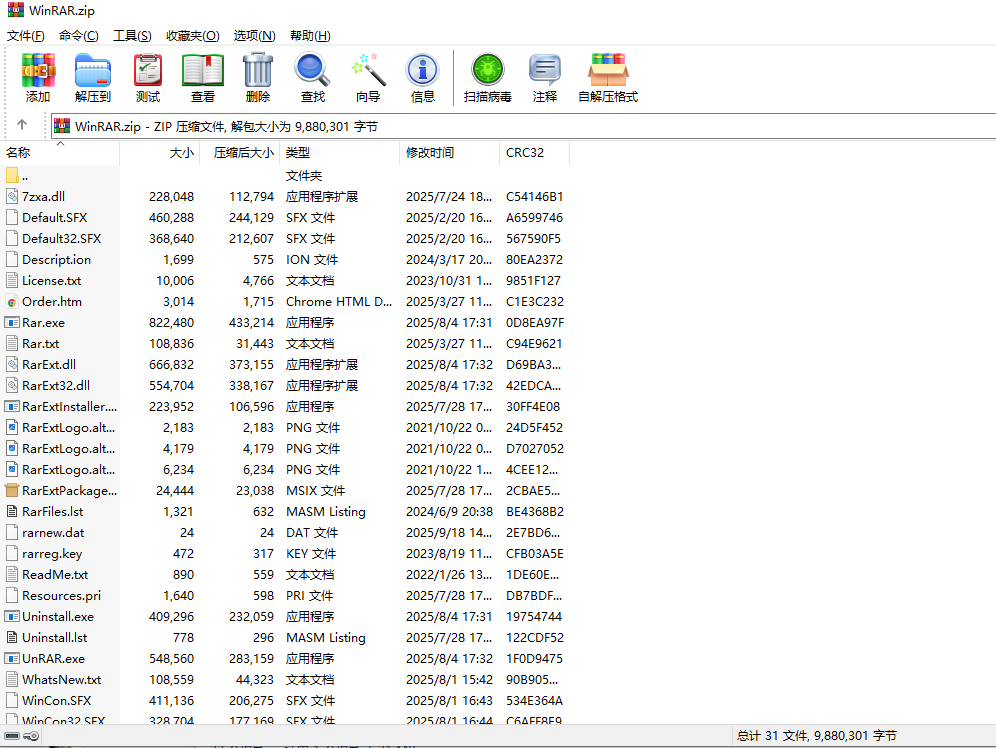The height and width of the screenshot is (748, 996).
Task: Select the WhatsNew.txt file name
Action: coord(62,679)
